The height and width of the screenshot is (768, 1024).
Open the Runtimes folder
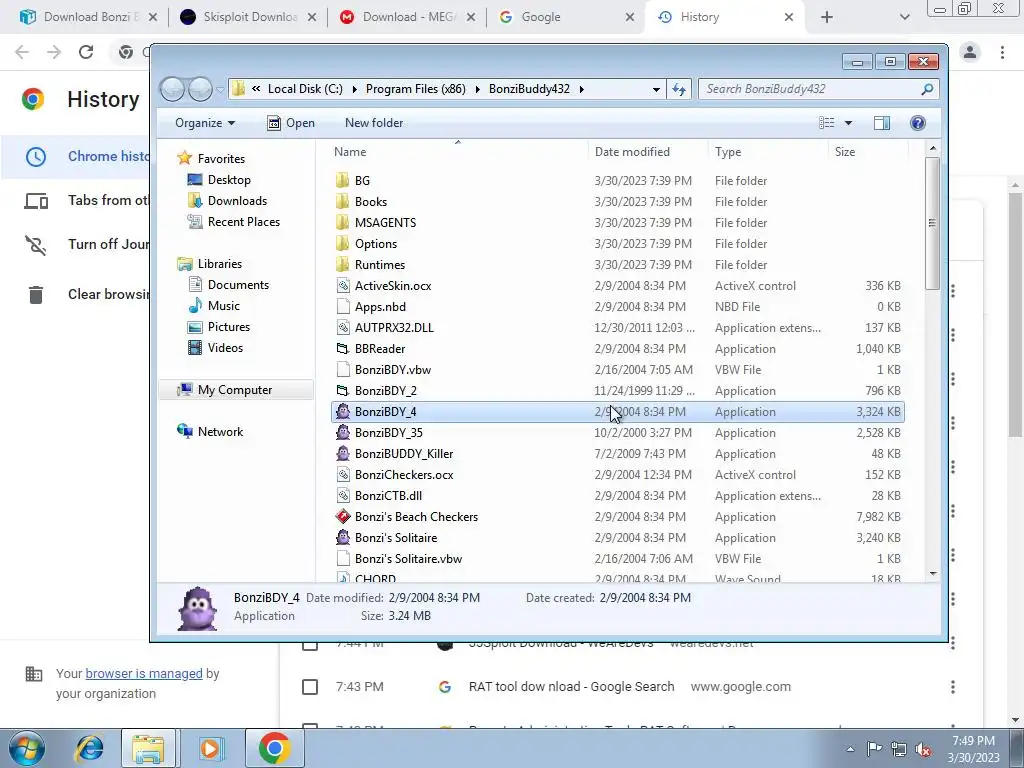(379, 264)
